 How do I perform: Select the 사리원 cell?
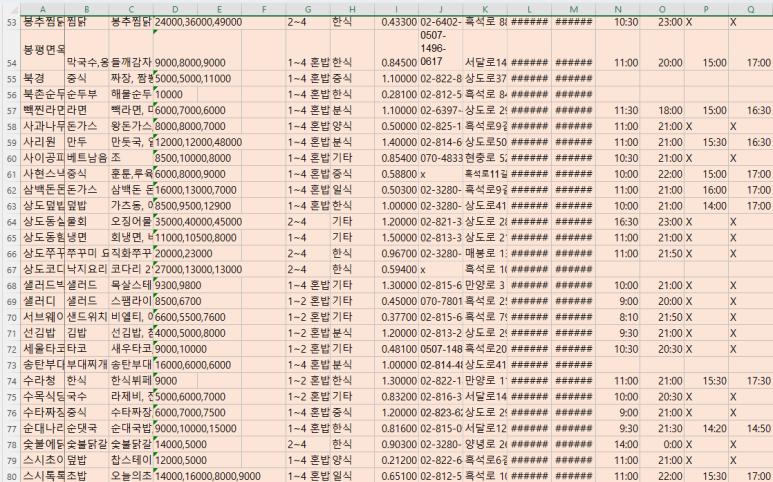(42, 142)
